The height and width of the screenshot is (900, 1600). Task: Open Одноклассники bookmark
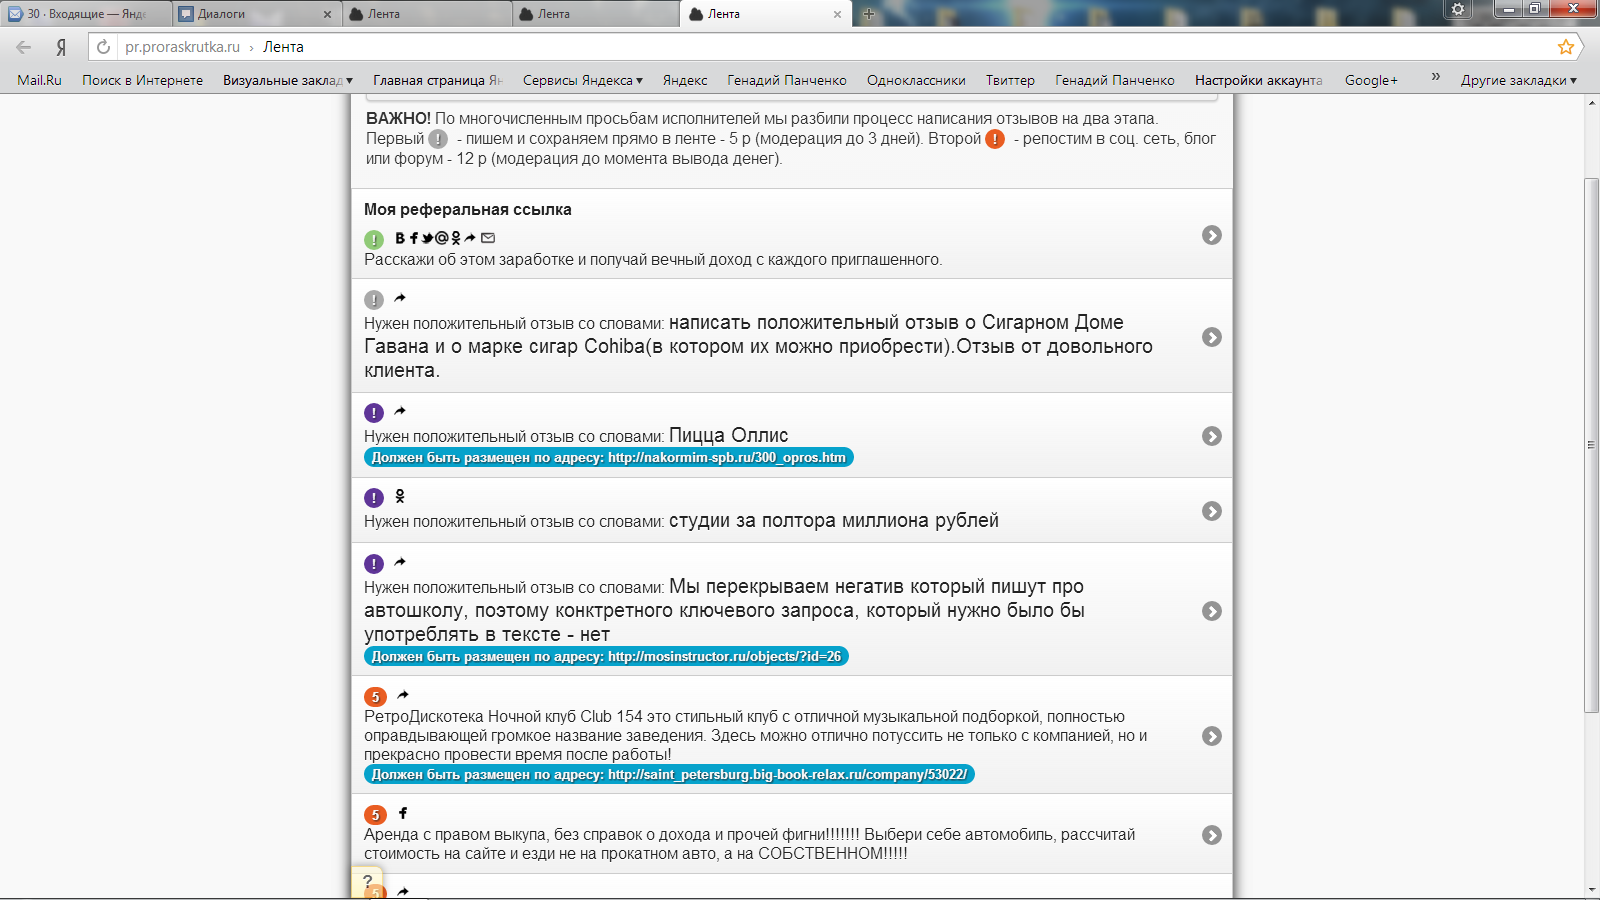916,80
